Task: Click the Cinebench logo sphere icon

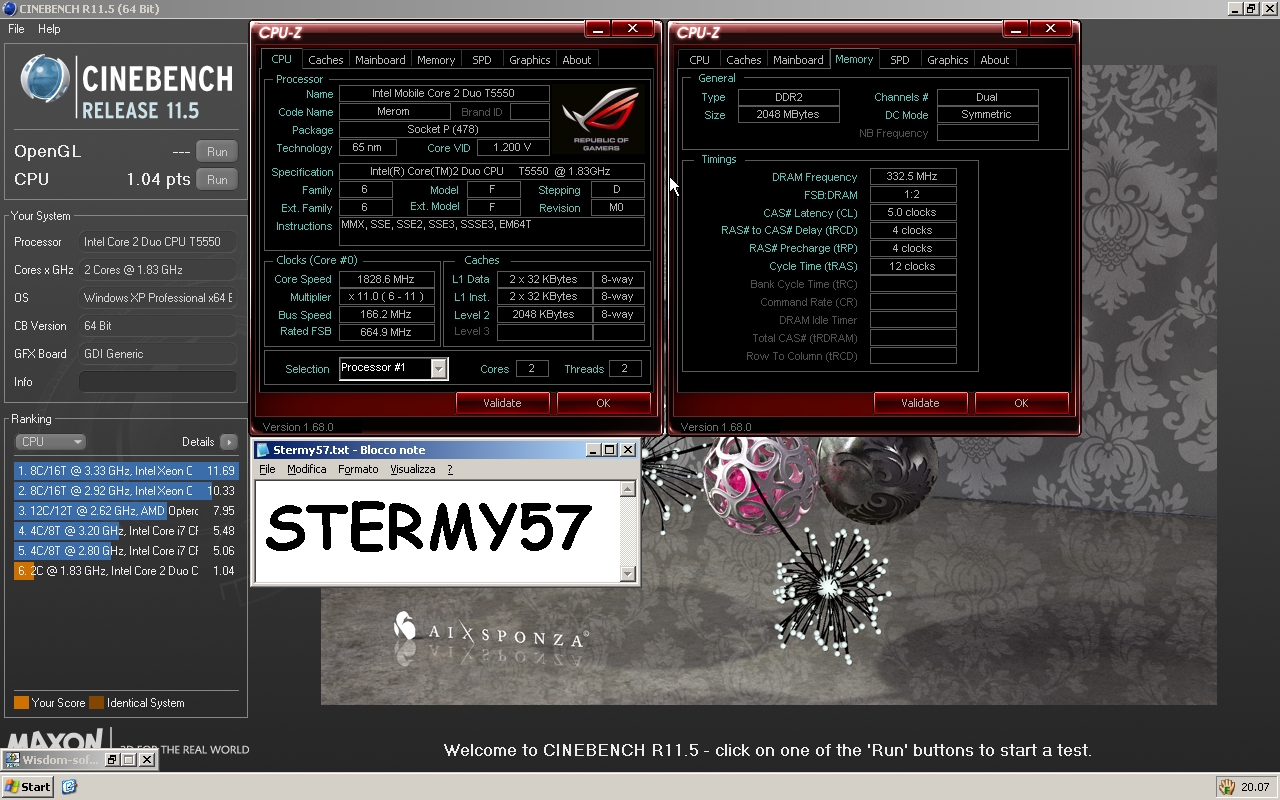Action: (x=44, y=80)
